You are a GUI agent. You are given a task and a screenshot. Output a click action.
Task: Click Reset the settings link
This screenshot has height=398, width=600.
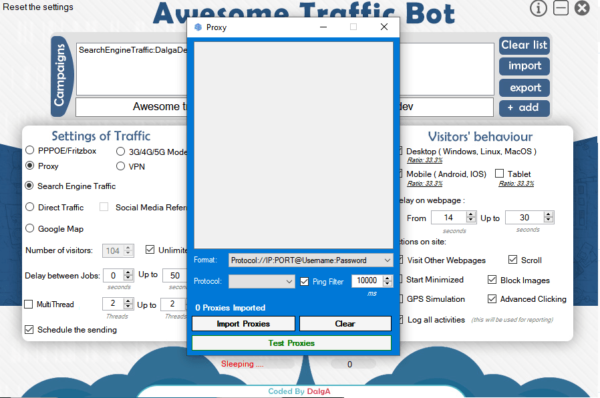(x=38, y=7)
